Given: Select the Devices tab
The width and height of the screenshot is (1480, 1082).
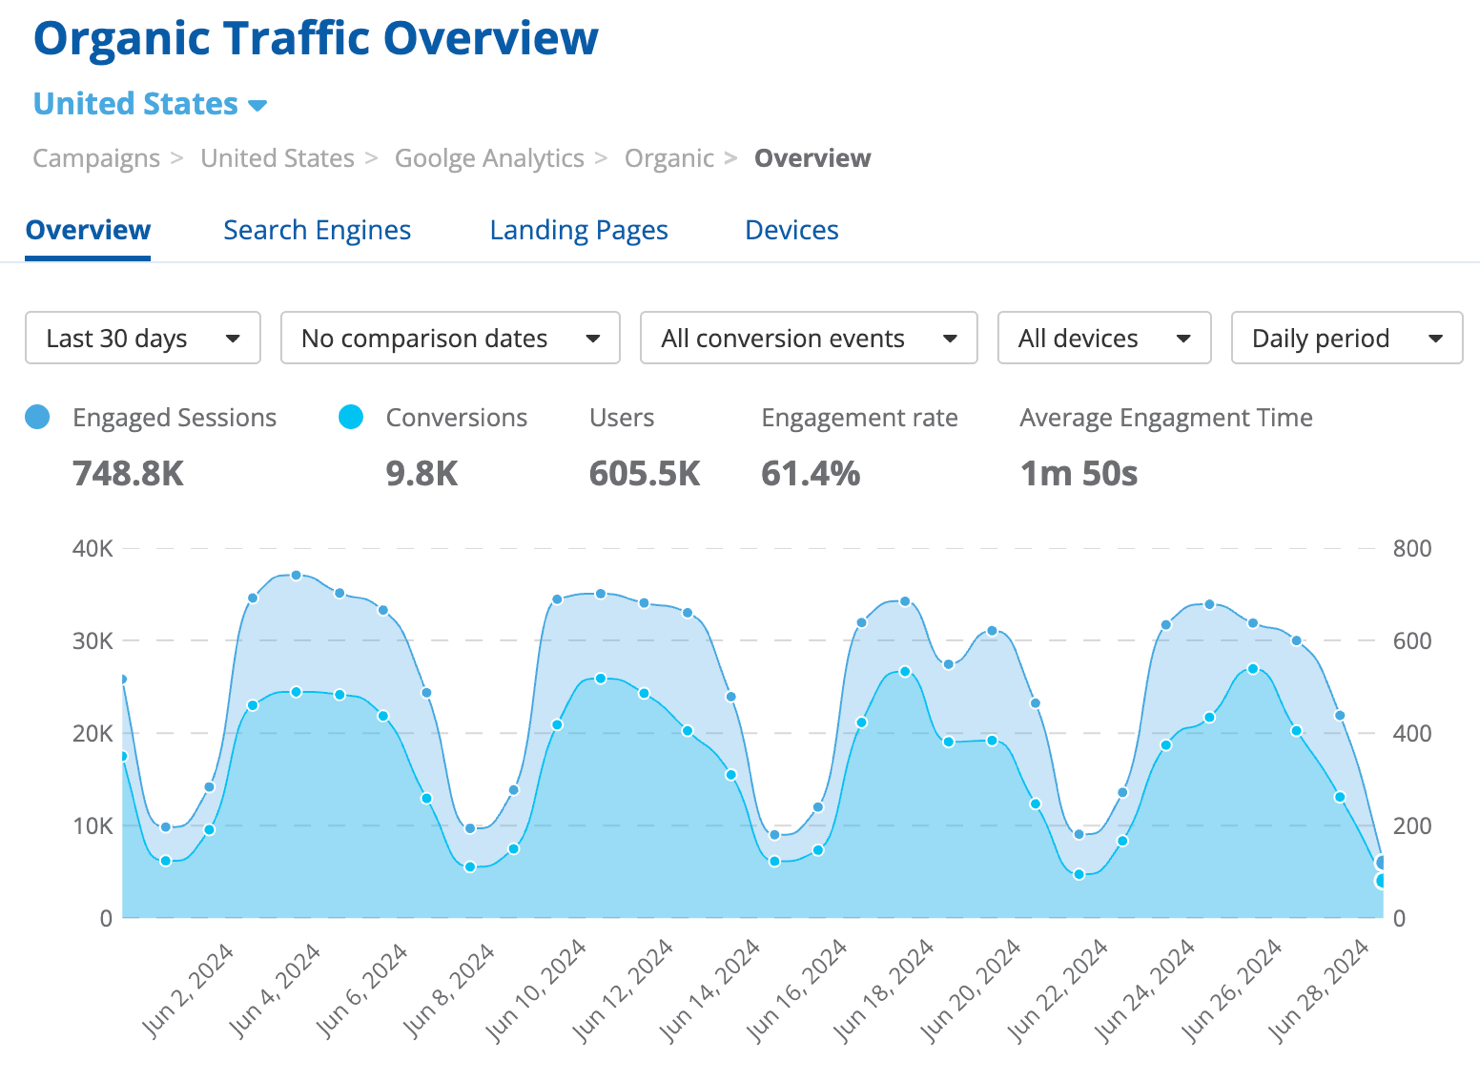Looking at the screenshot, I should point(791,230).
